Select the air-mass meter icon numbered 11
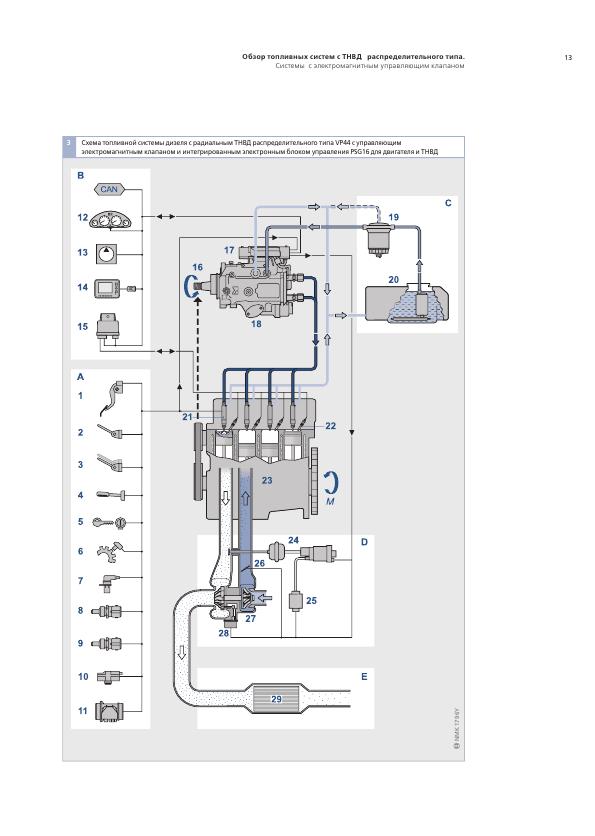 (x=109, y=711)
